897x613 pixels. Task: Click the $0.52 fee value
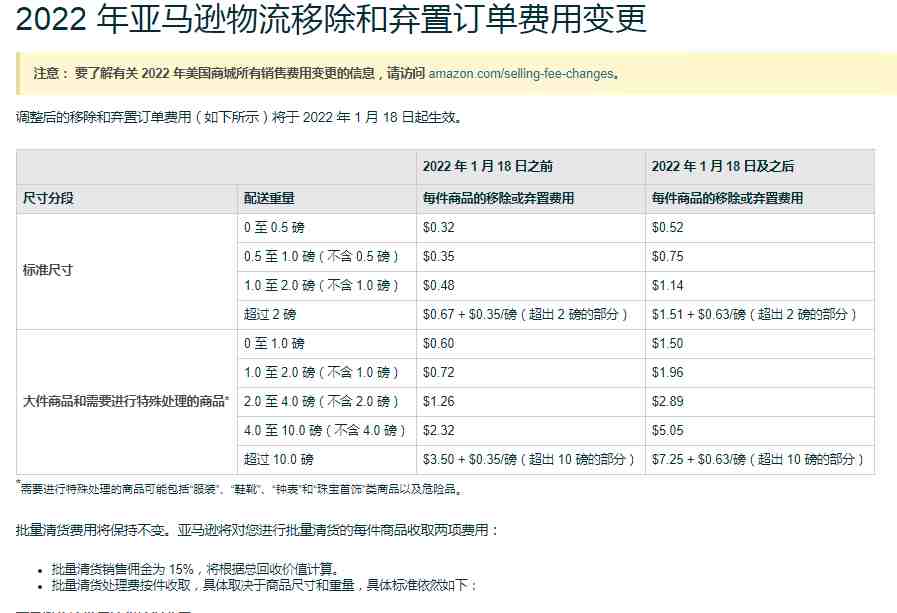(x=668, y=228)
